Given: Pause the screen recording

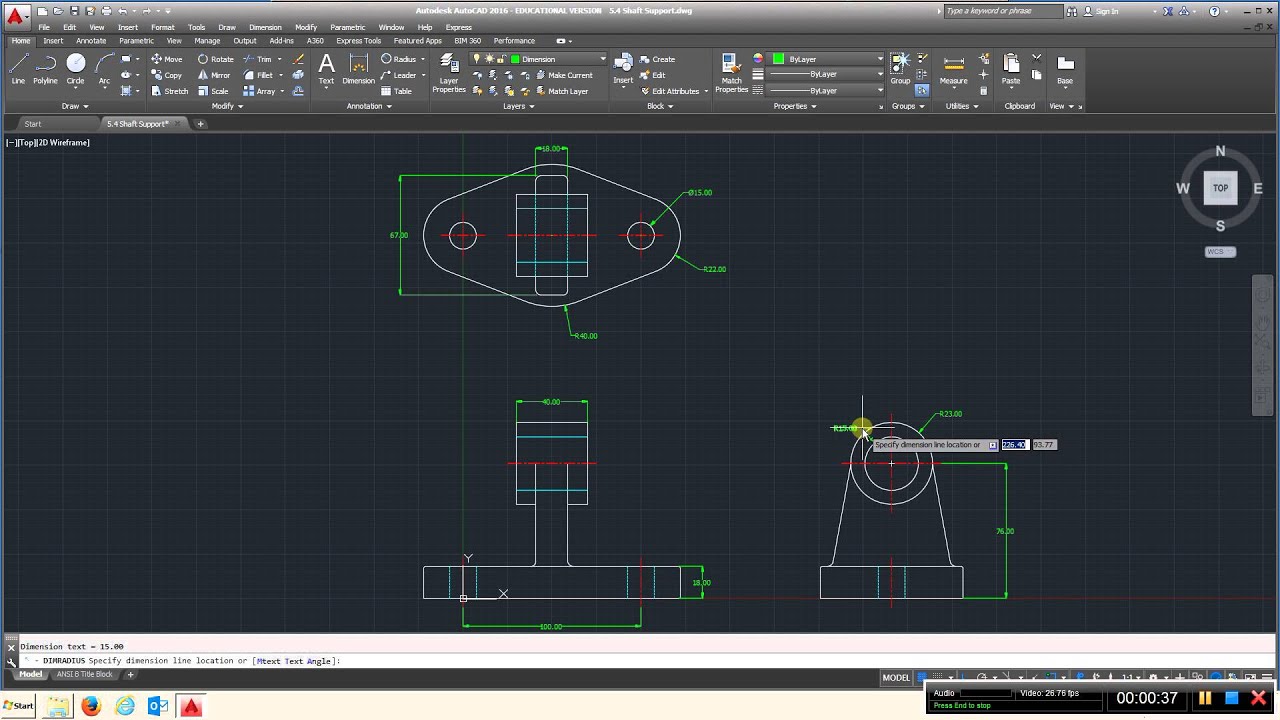Looking at the screenshot, I should pyautogui.click(x=1205, y=698).
